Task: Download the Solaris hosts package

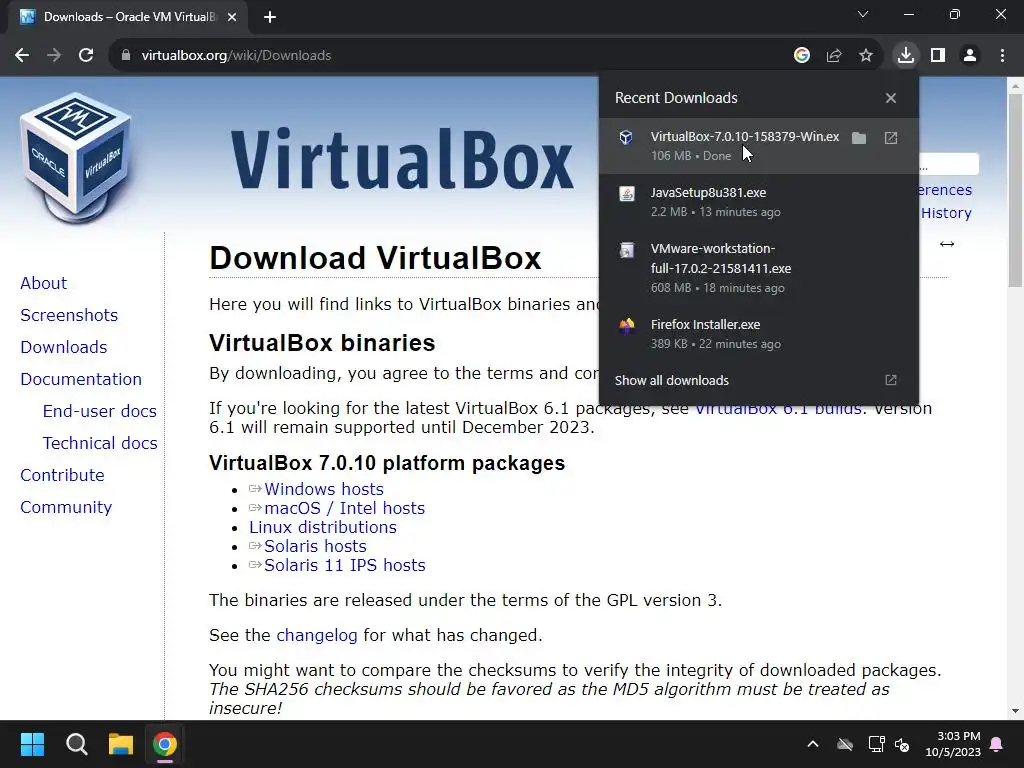Action: click(315, 546)
